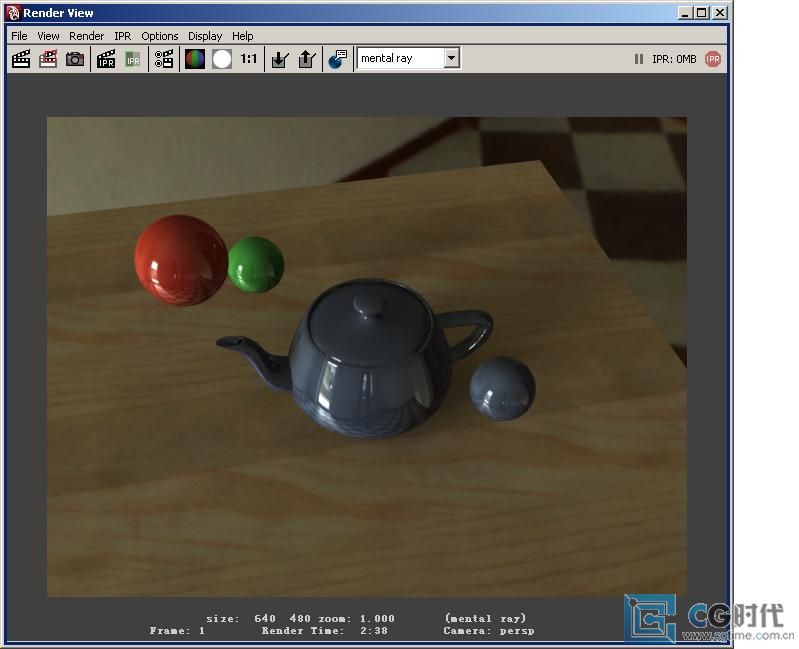Viewport: 799px width, 649px height.
Task: Take a snapshot with the camera icon
Action: click(75, 59)
